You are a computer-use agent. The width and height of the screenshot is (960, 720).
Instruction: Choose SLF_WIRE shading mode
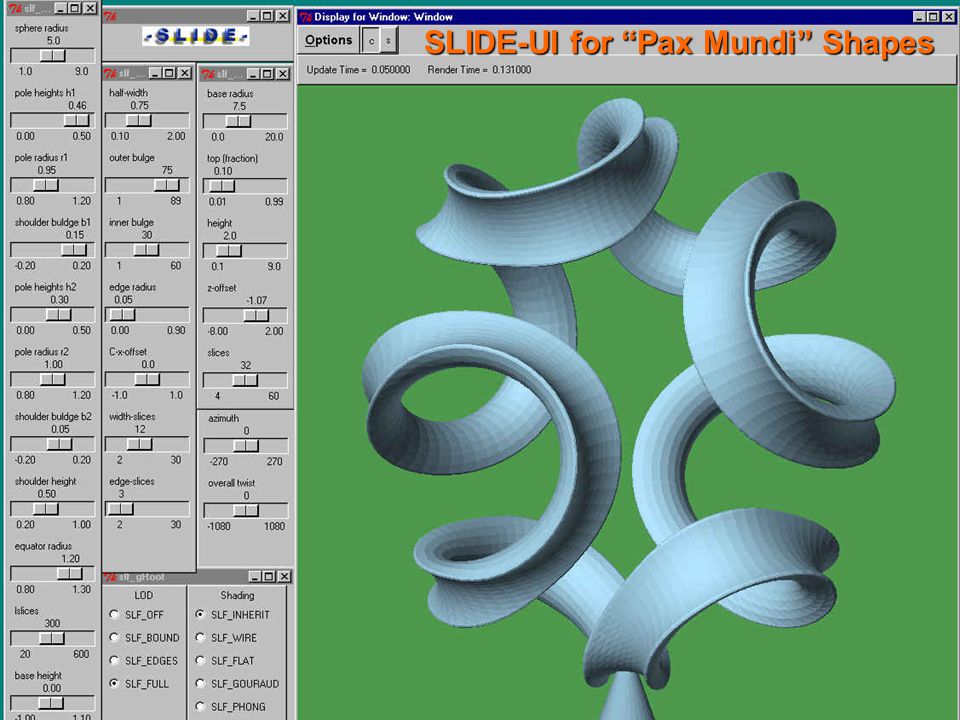click(x=200, y=638)
